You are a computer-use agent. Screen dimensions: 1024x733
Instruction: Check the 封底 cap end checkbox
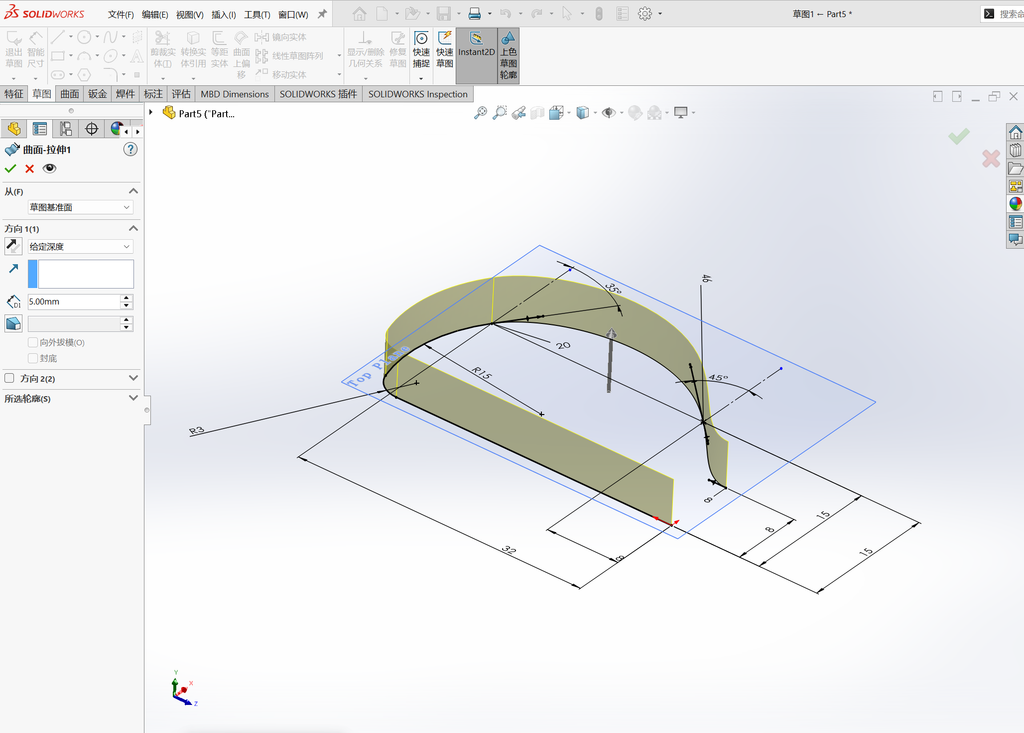point(33,358)
